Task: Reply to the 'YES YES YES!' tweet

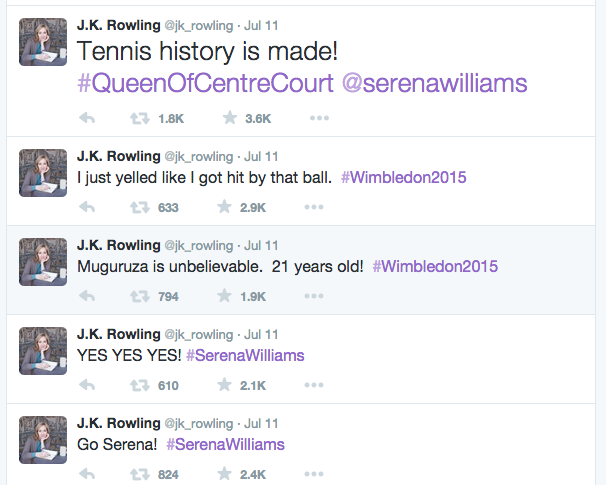Action: [x=87, y=385]
